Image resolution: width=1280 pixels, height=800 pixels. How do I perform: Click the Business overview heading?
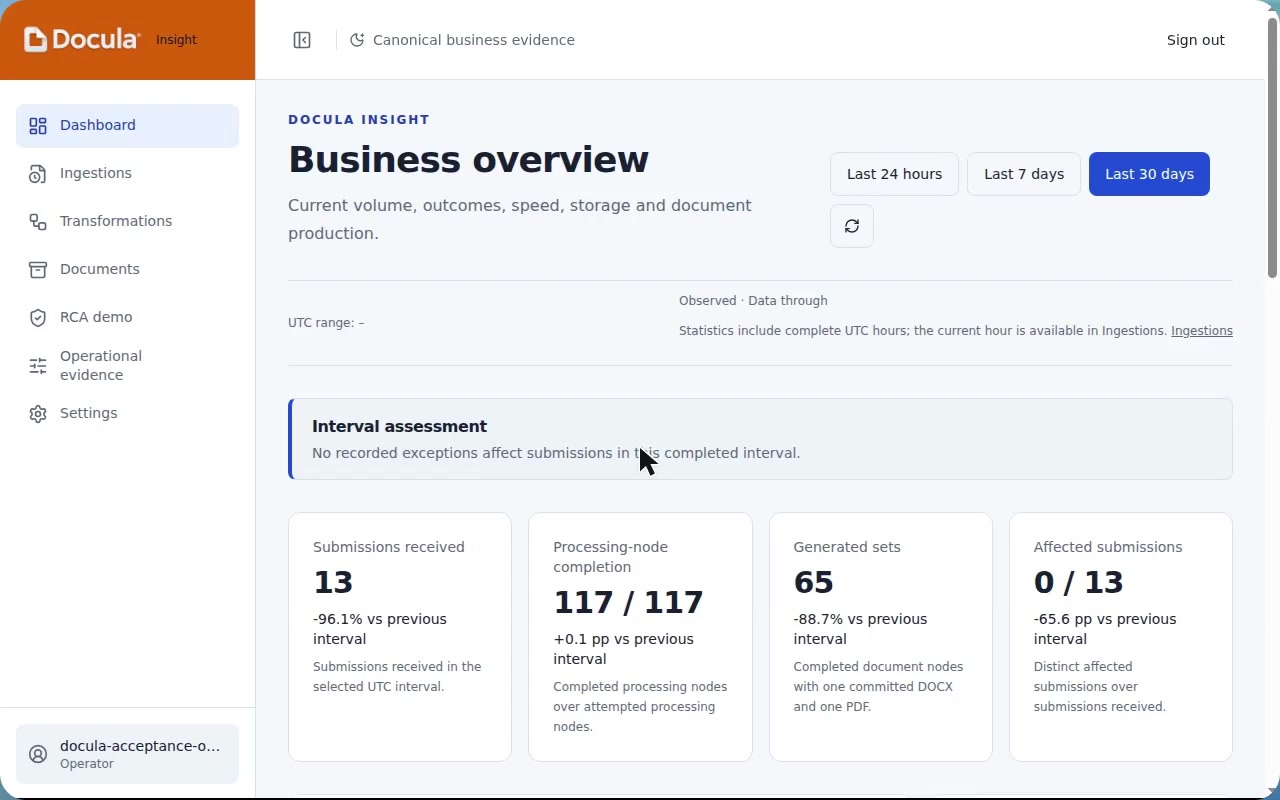tap(468, 160)
